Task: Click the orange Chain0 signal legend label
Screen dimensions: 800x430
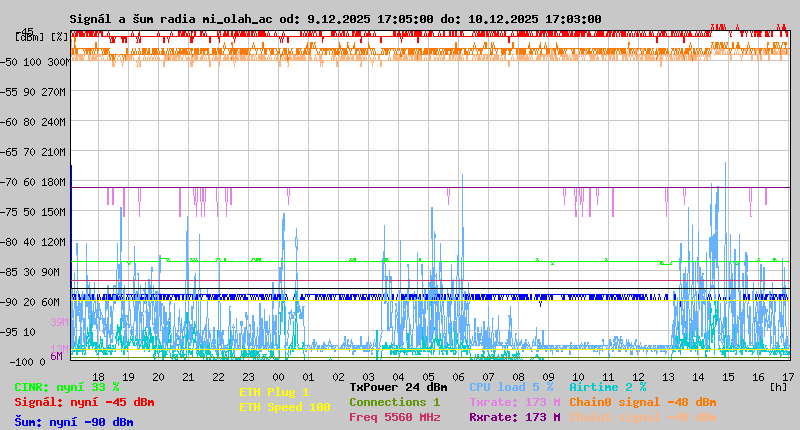Action: tap(642, 402)
